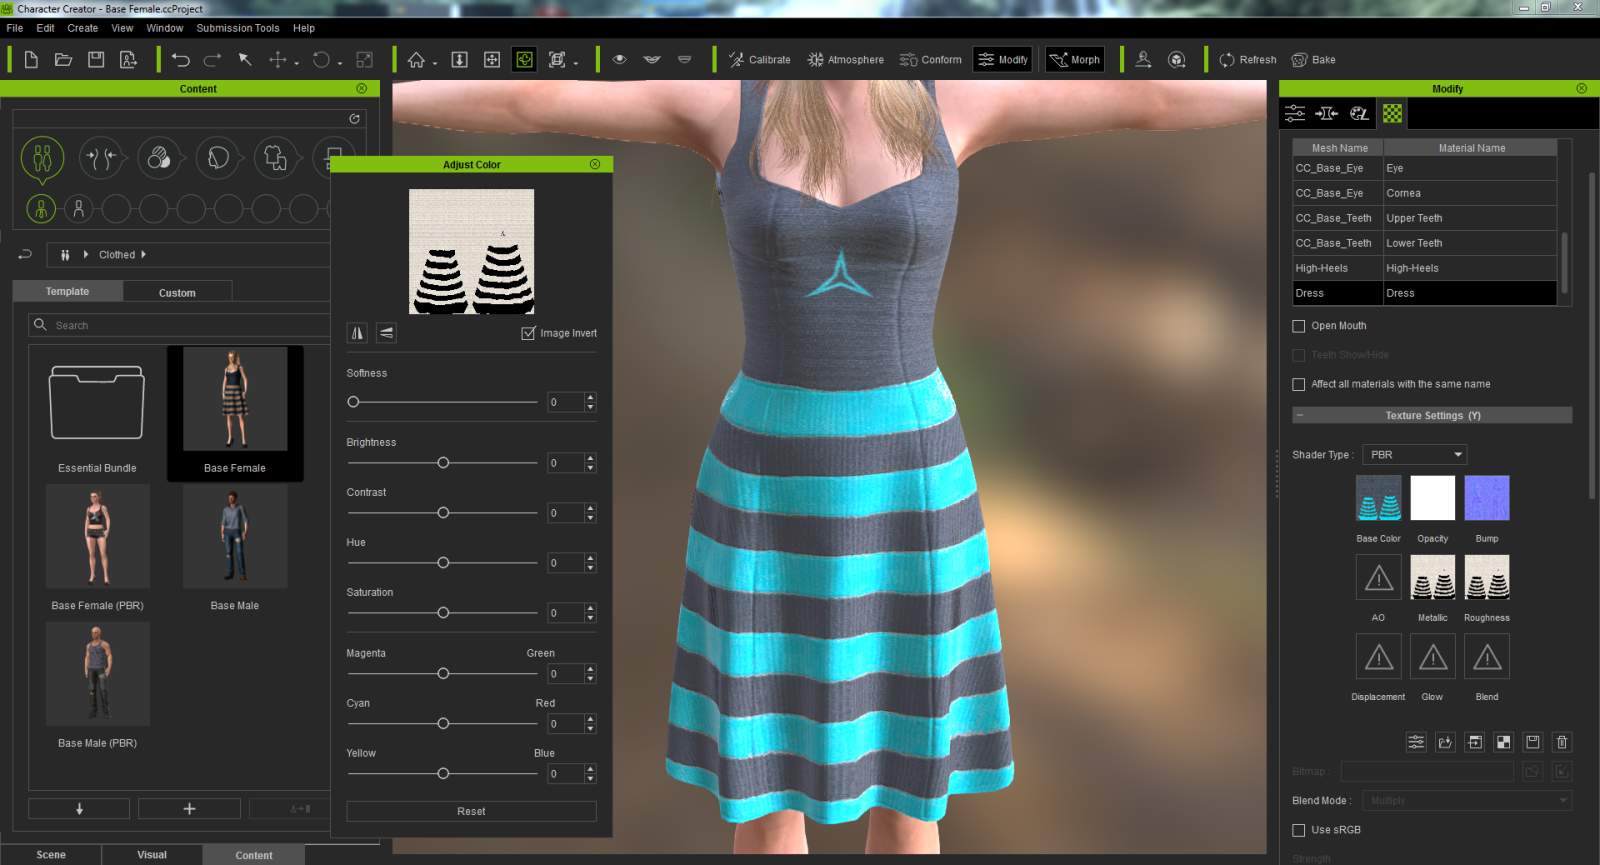Refresh the viewport
Screen dimensions: 1600x865
click(x=1248, y=60)
